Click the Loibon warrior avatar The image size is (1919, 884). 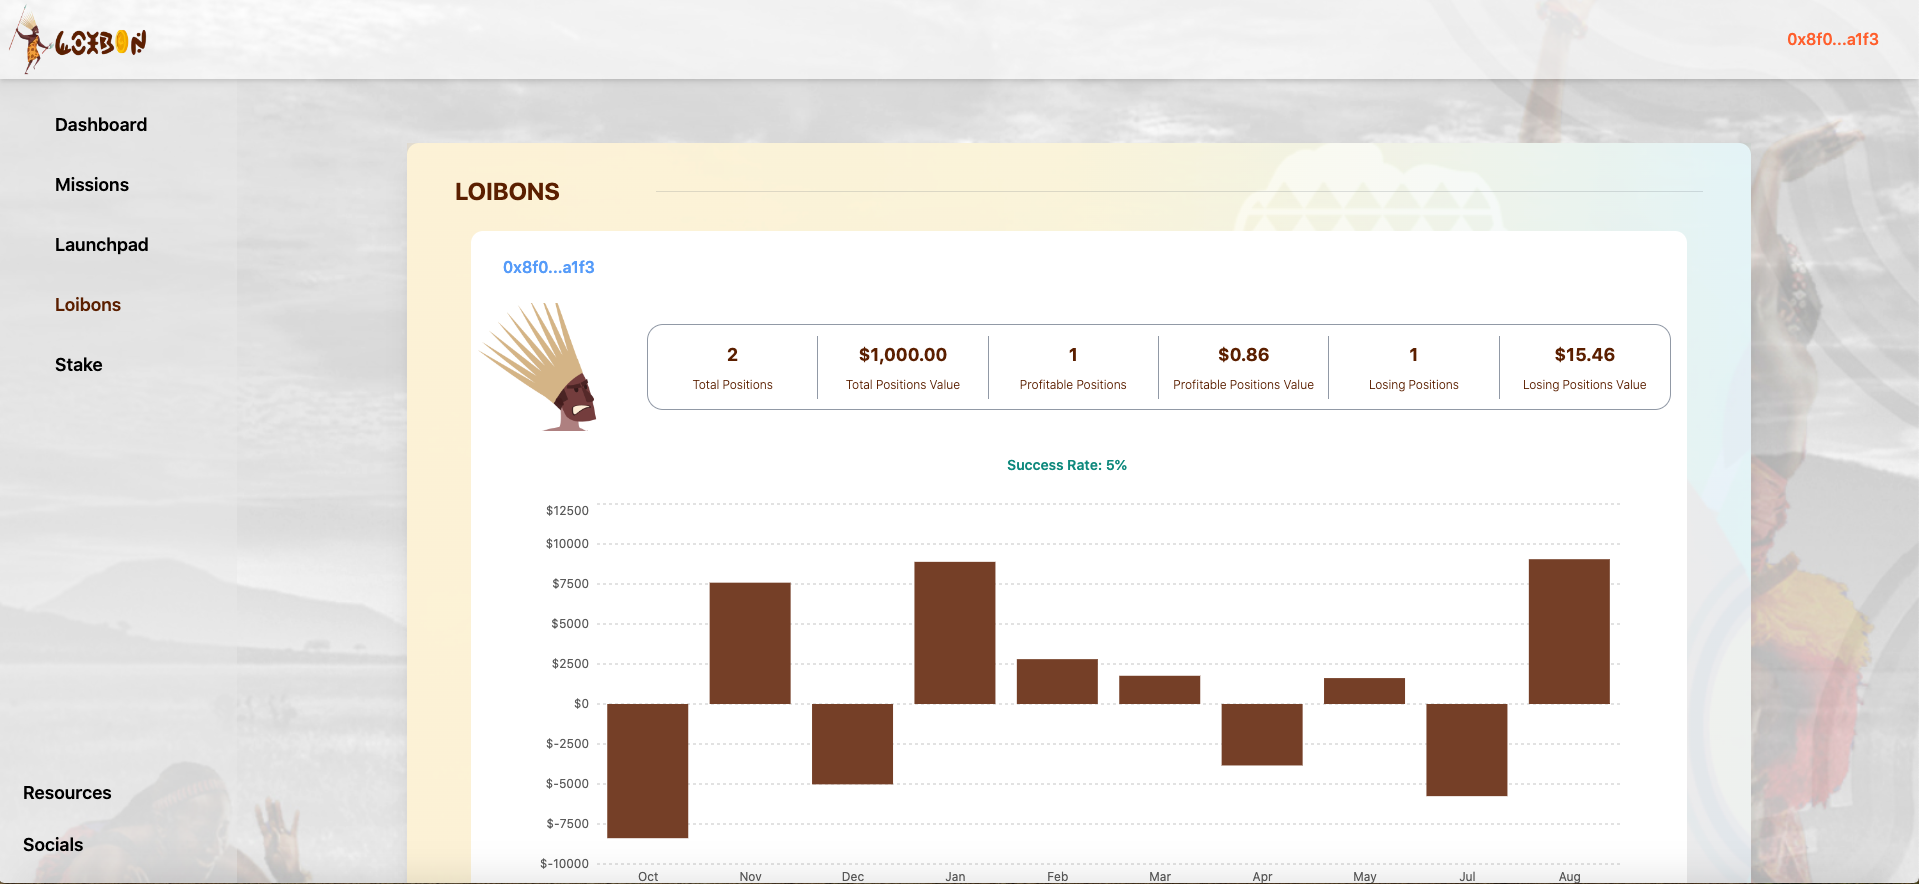pyautogui.click(x=540, y=367)
